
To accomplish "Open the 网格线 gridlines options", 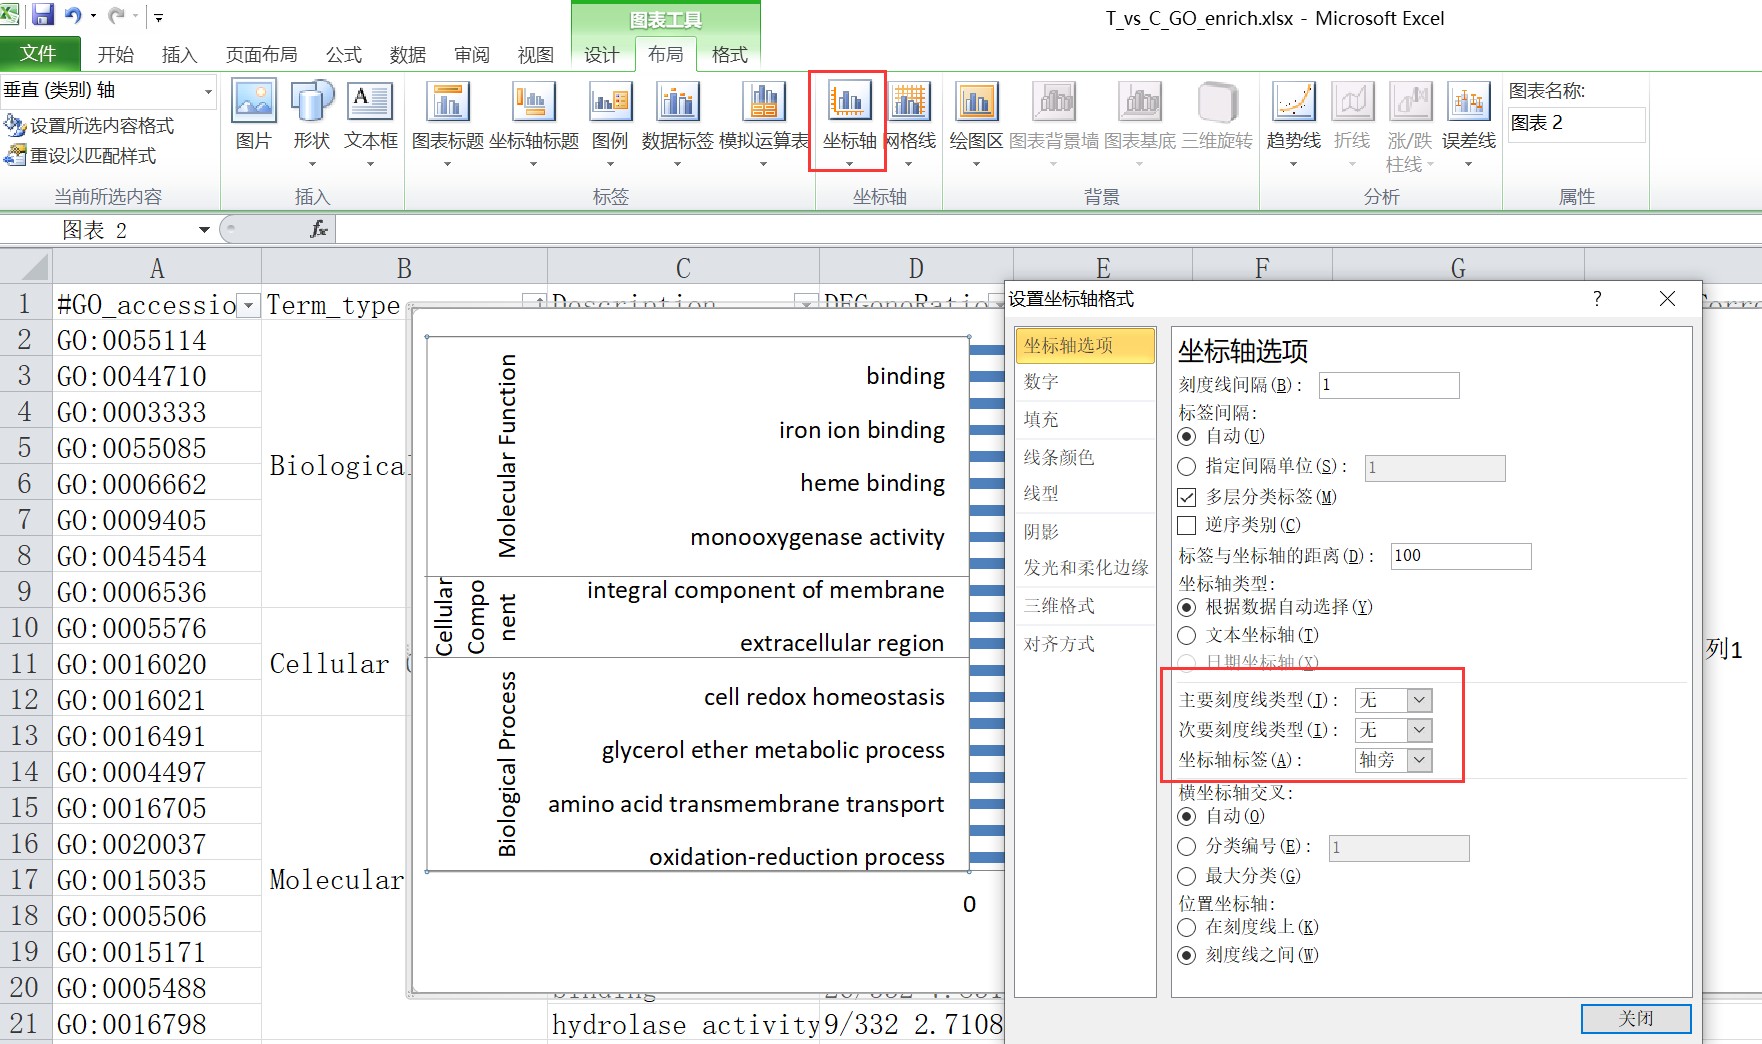I will (910, 122).
